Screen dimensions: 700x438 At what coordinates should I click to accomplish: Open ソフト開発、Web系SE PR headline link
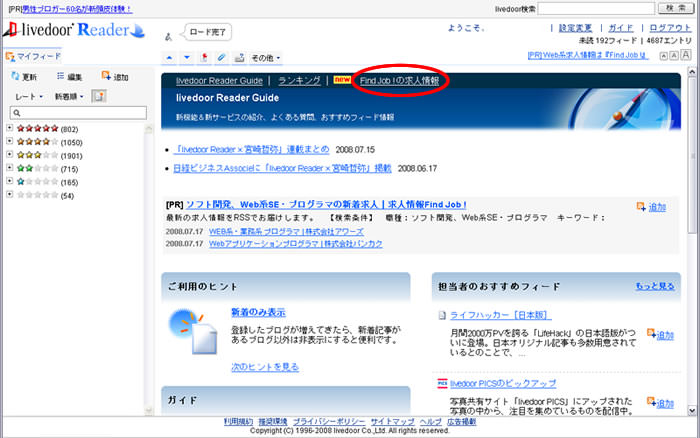pyautogui.click(x=326, y=204)
